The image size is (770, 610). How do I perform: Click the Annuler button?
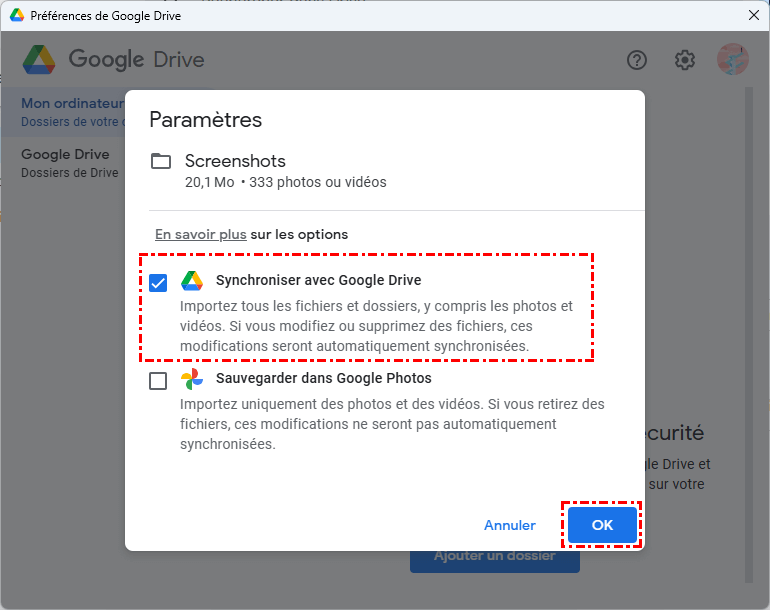pos(510,525)
